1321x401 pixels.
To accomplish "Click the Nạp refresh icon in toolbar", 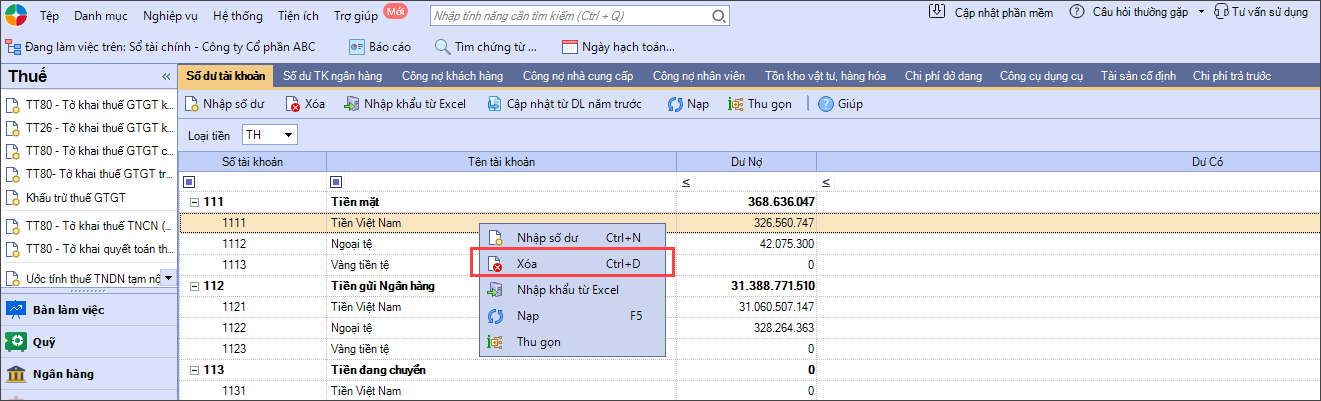I will click(675, 104).
